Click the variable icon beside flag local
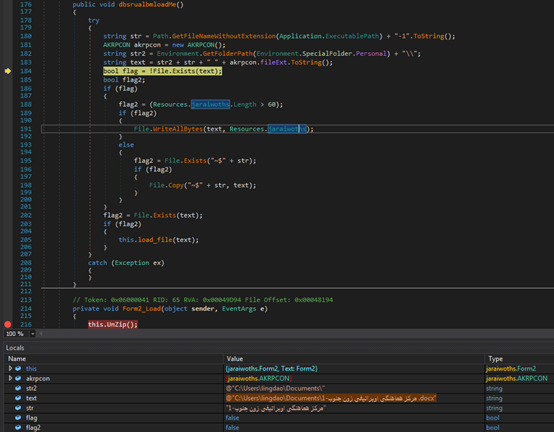The image size is (554, 432). pyautogui.click(x=18, y=418)
